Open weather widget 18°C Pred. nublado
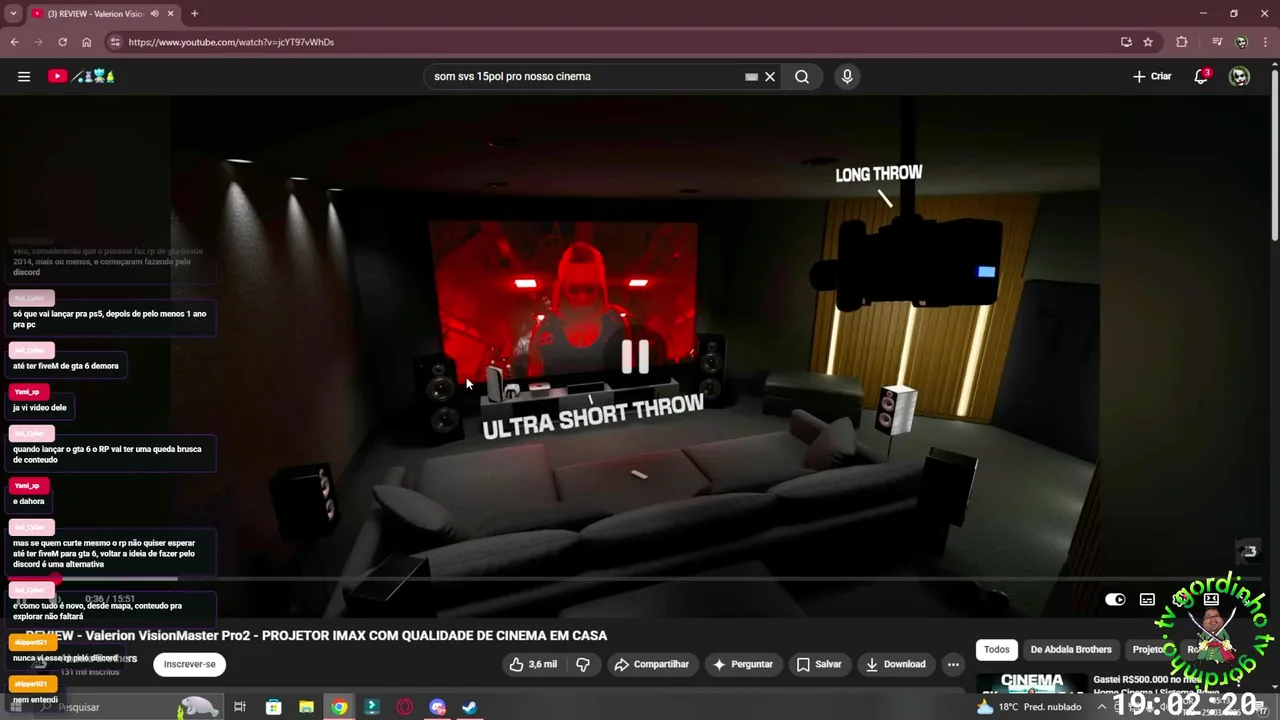 point(1030,707)
